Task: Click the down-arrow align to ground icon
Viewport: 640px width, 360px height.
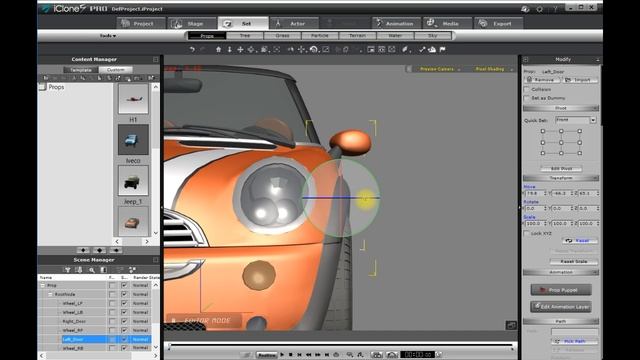Action: coord(229,49)
